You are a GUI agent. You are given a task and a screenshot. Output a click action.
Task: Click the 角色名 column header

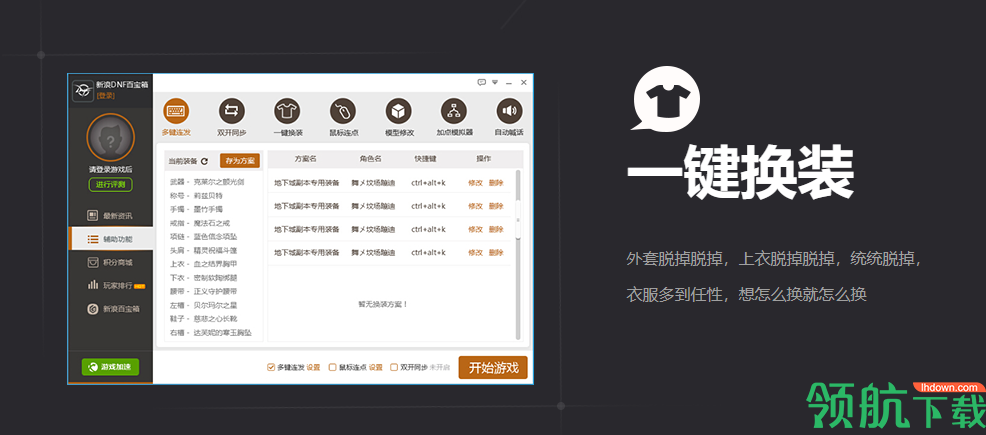coord(370,158)
